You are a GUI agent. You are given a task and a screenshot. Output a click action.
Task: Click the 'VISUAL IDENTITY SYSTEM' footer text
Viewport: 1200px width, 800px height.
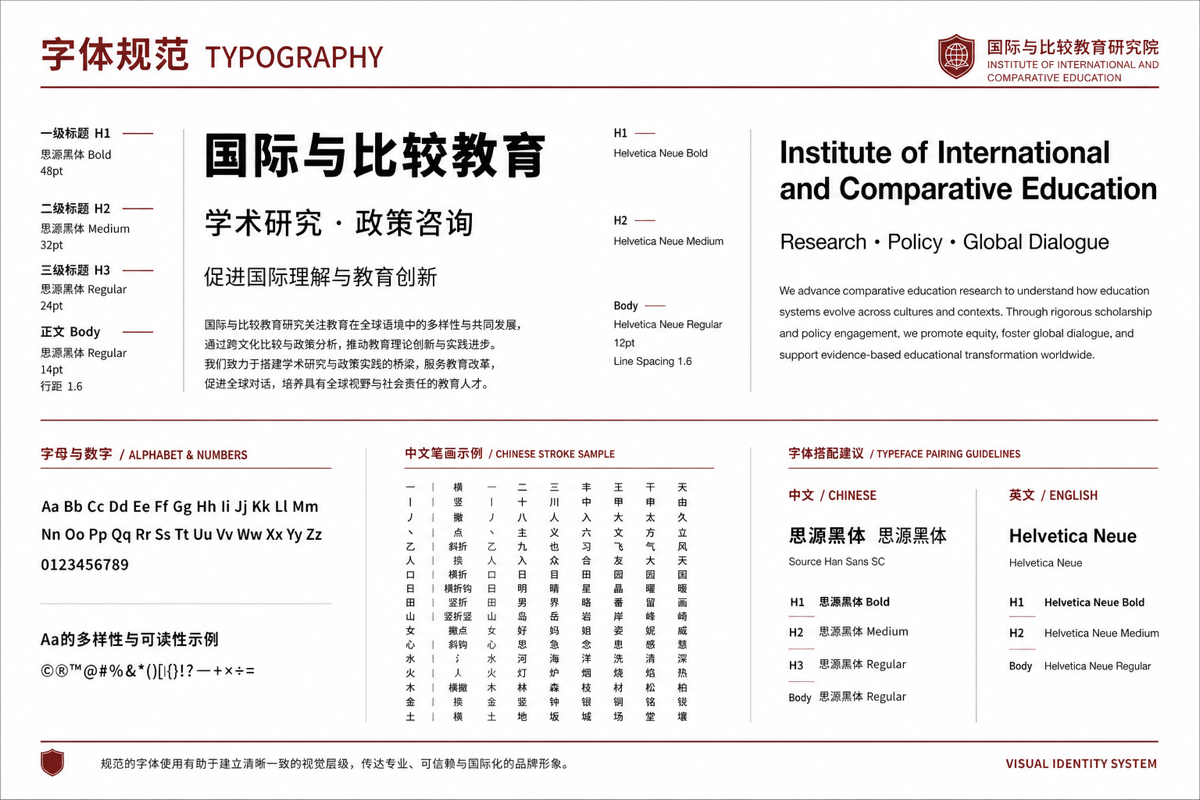pyautogui.click(x=1081, y=764)
